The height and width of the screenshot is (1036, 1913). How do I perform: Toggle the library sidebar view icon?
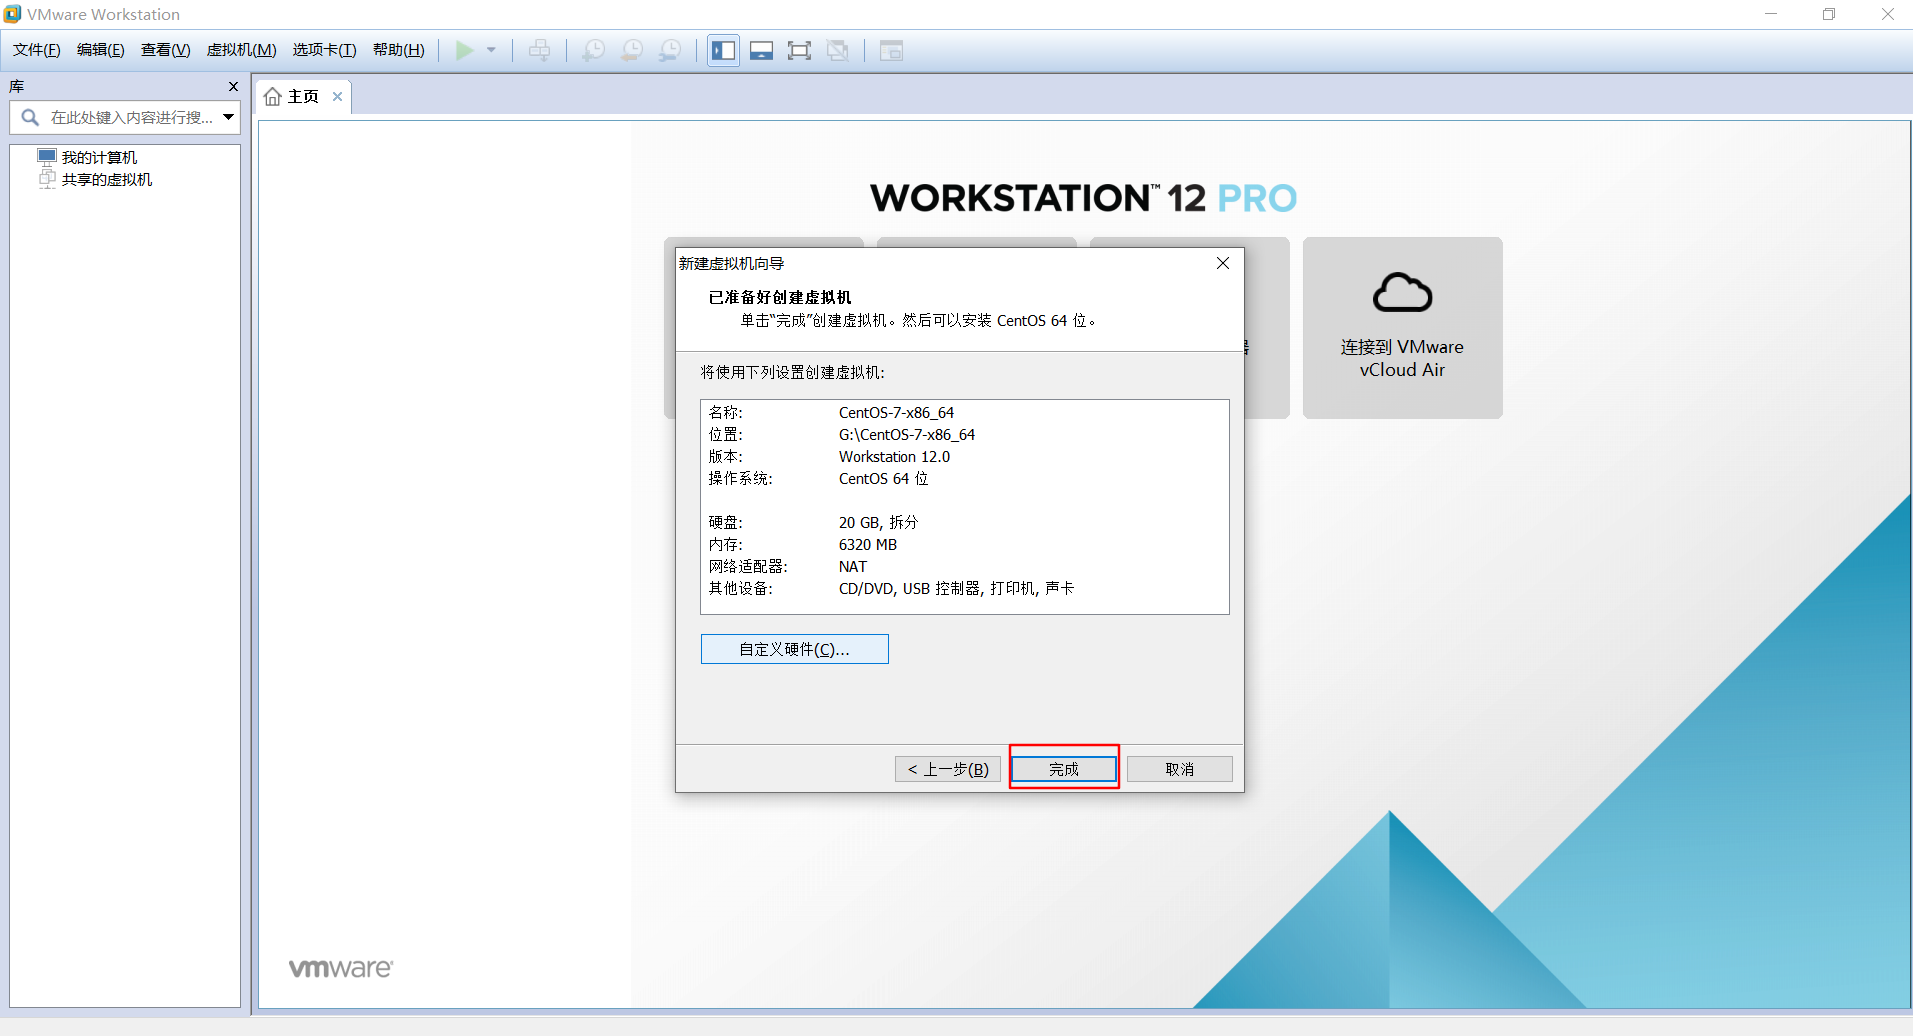[723, 50]
